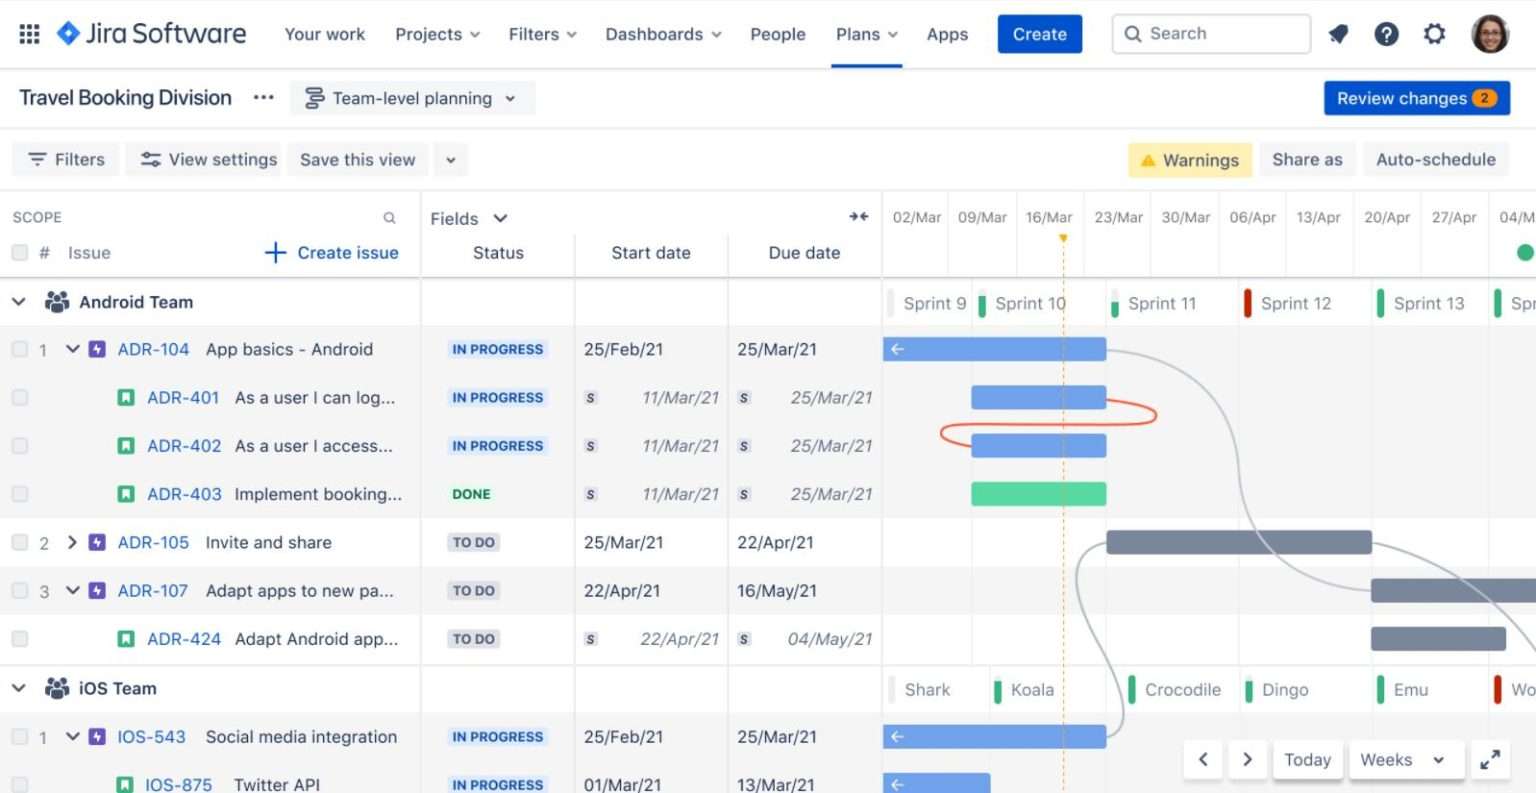
Task: Open the Jira app switcher grid
Action: tap(28, 33)
